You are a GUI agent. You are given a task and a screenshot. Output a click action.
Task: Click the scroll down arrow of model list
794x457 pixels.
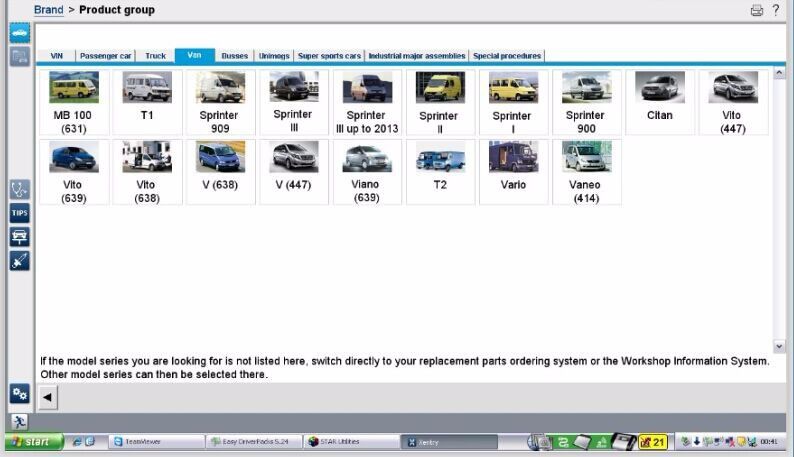point(780,346)
